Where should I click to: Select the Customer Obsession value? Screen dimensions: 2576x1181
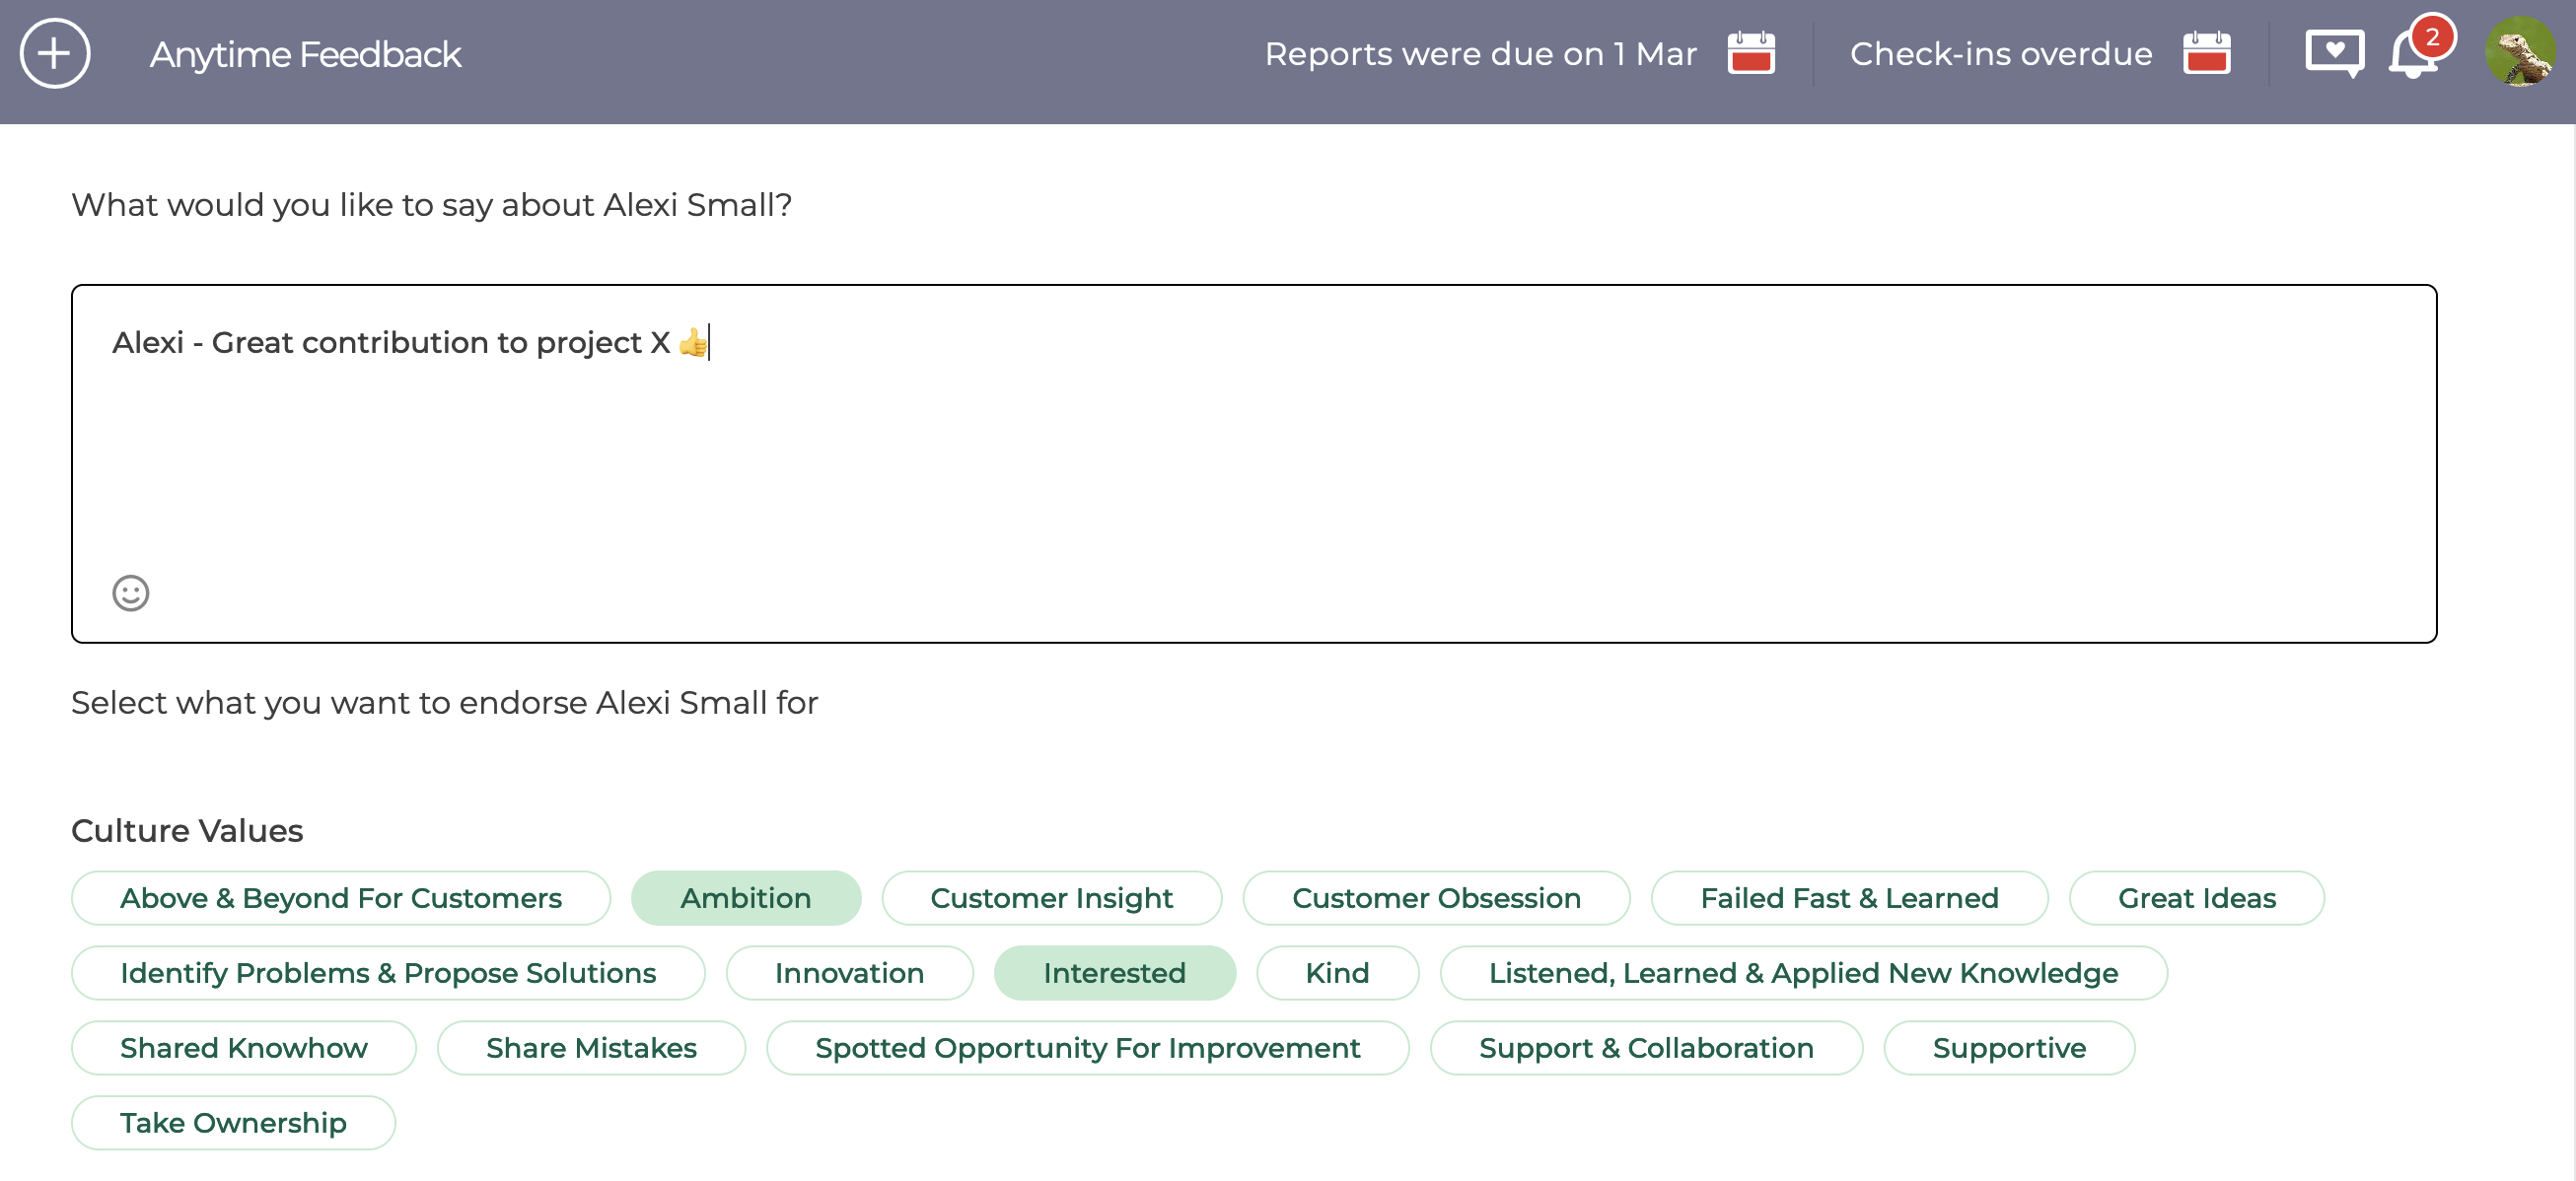tap(1436, 898)
